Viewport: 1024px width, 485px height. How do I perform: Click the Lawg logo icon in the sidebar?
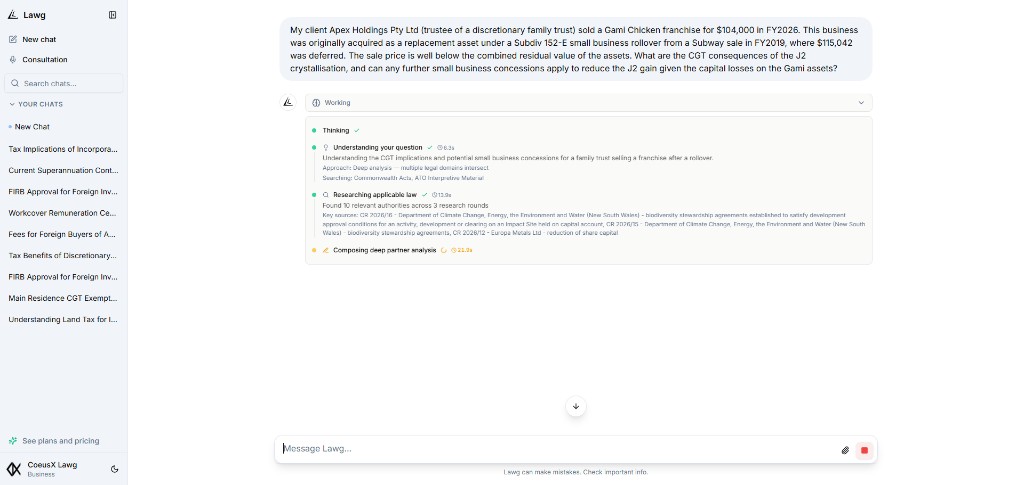(x=12, y=15)
